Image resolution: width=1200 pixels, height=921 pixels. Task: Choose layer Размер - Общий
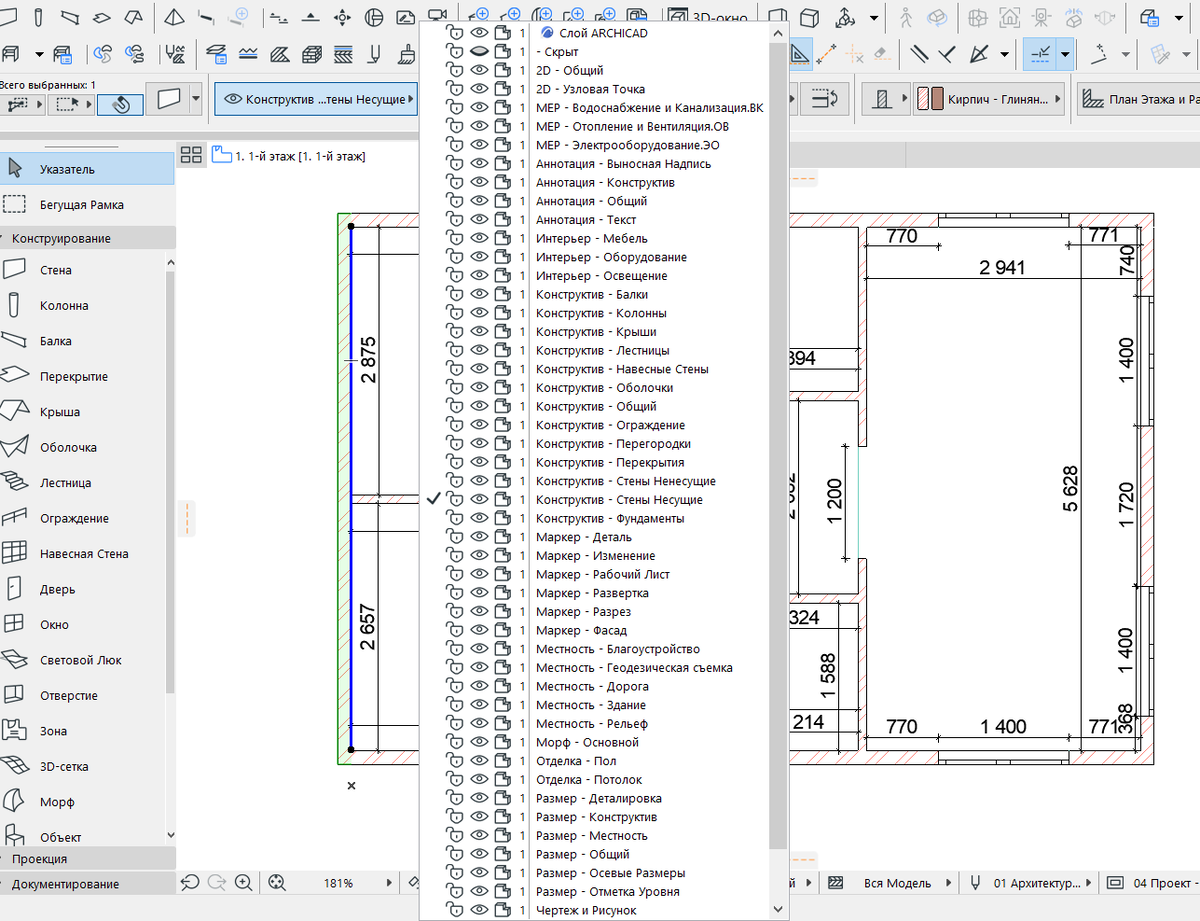click(x=582, y=855)
